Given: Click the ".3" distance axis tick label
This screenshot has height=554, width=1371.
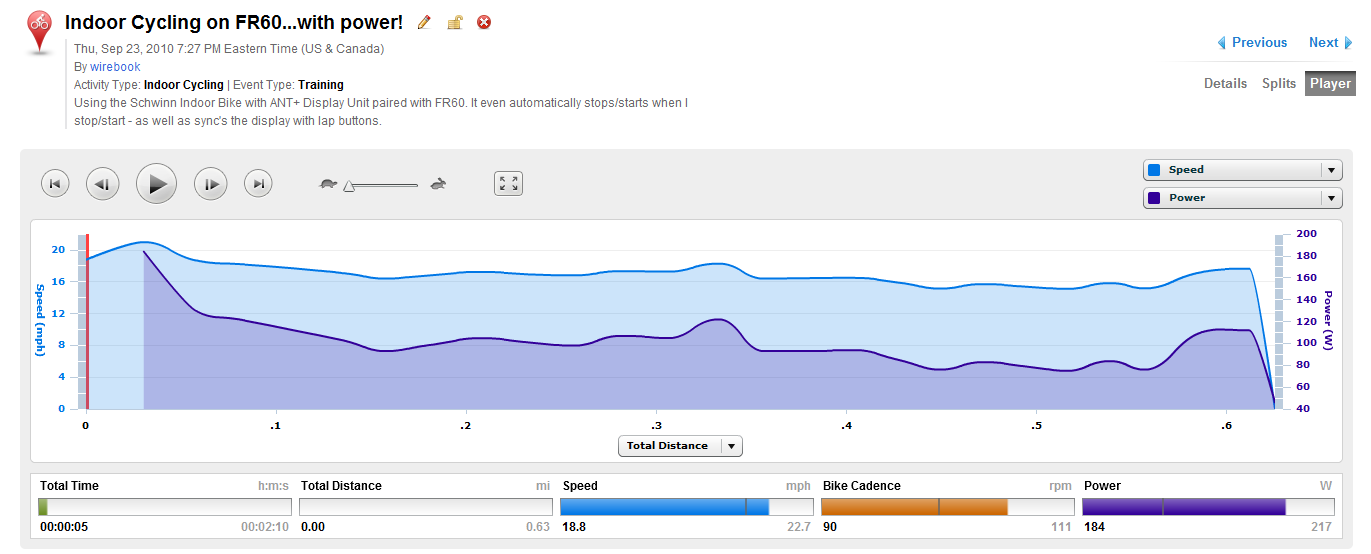Looking at the screenshot, I should pyautogui.click(x=656, y=425).
